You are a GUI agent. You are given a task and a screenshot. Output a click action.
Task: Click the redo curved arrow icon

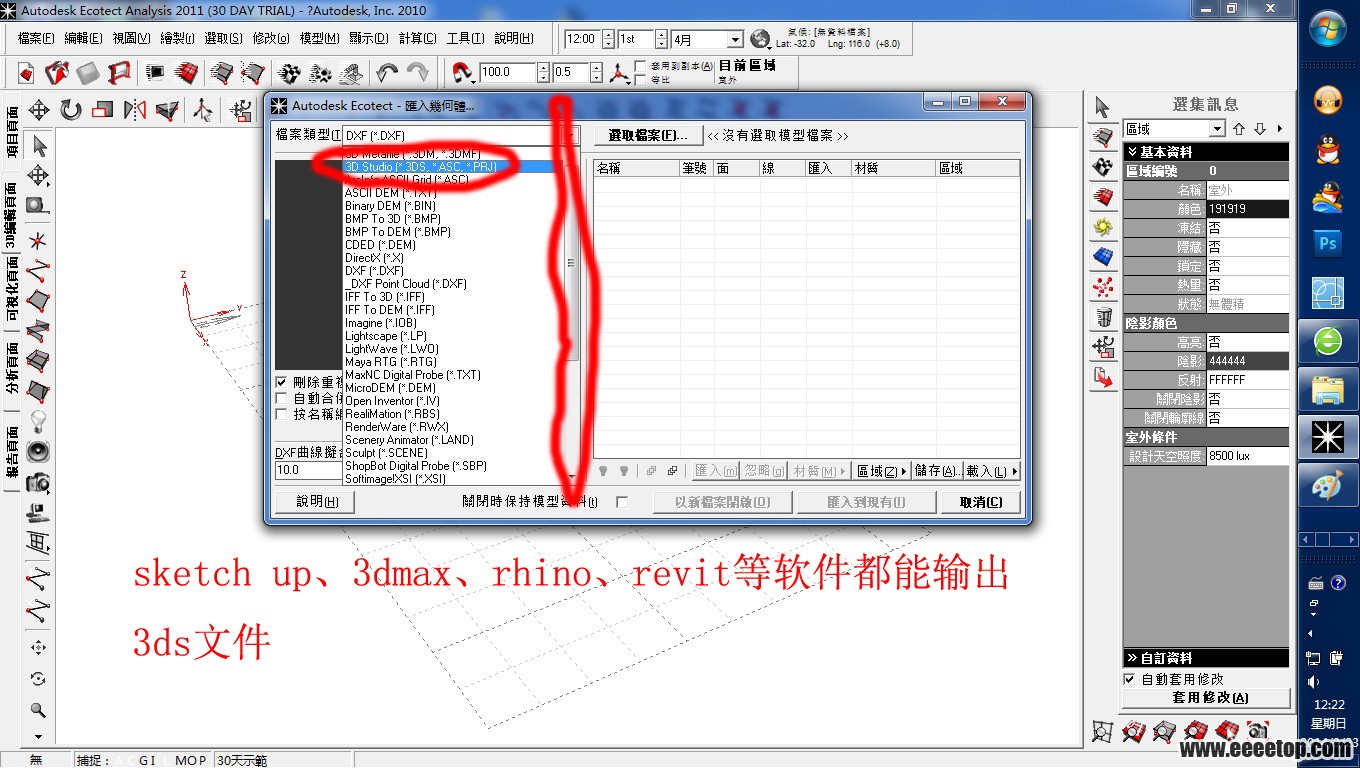[418, 73]
